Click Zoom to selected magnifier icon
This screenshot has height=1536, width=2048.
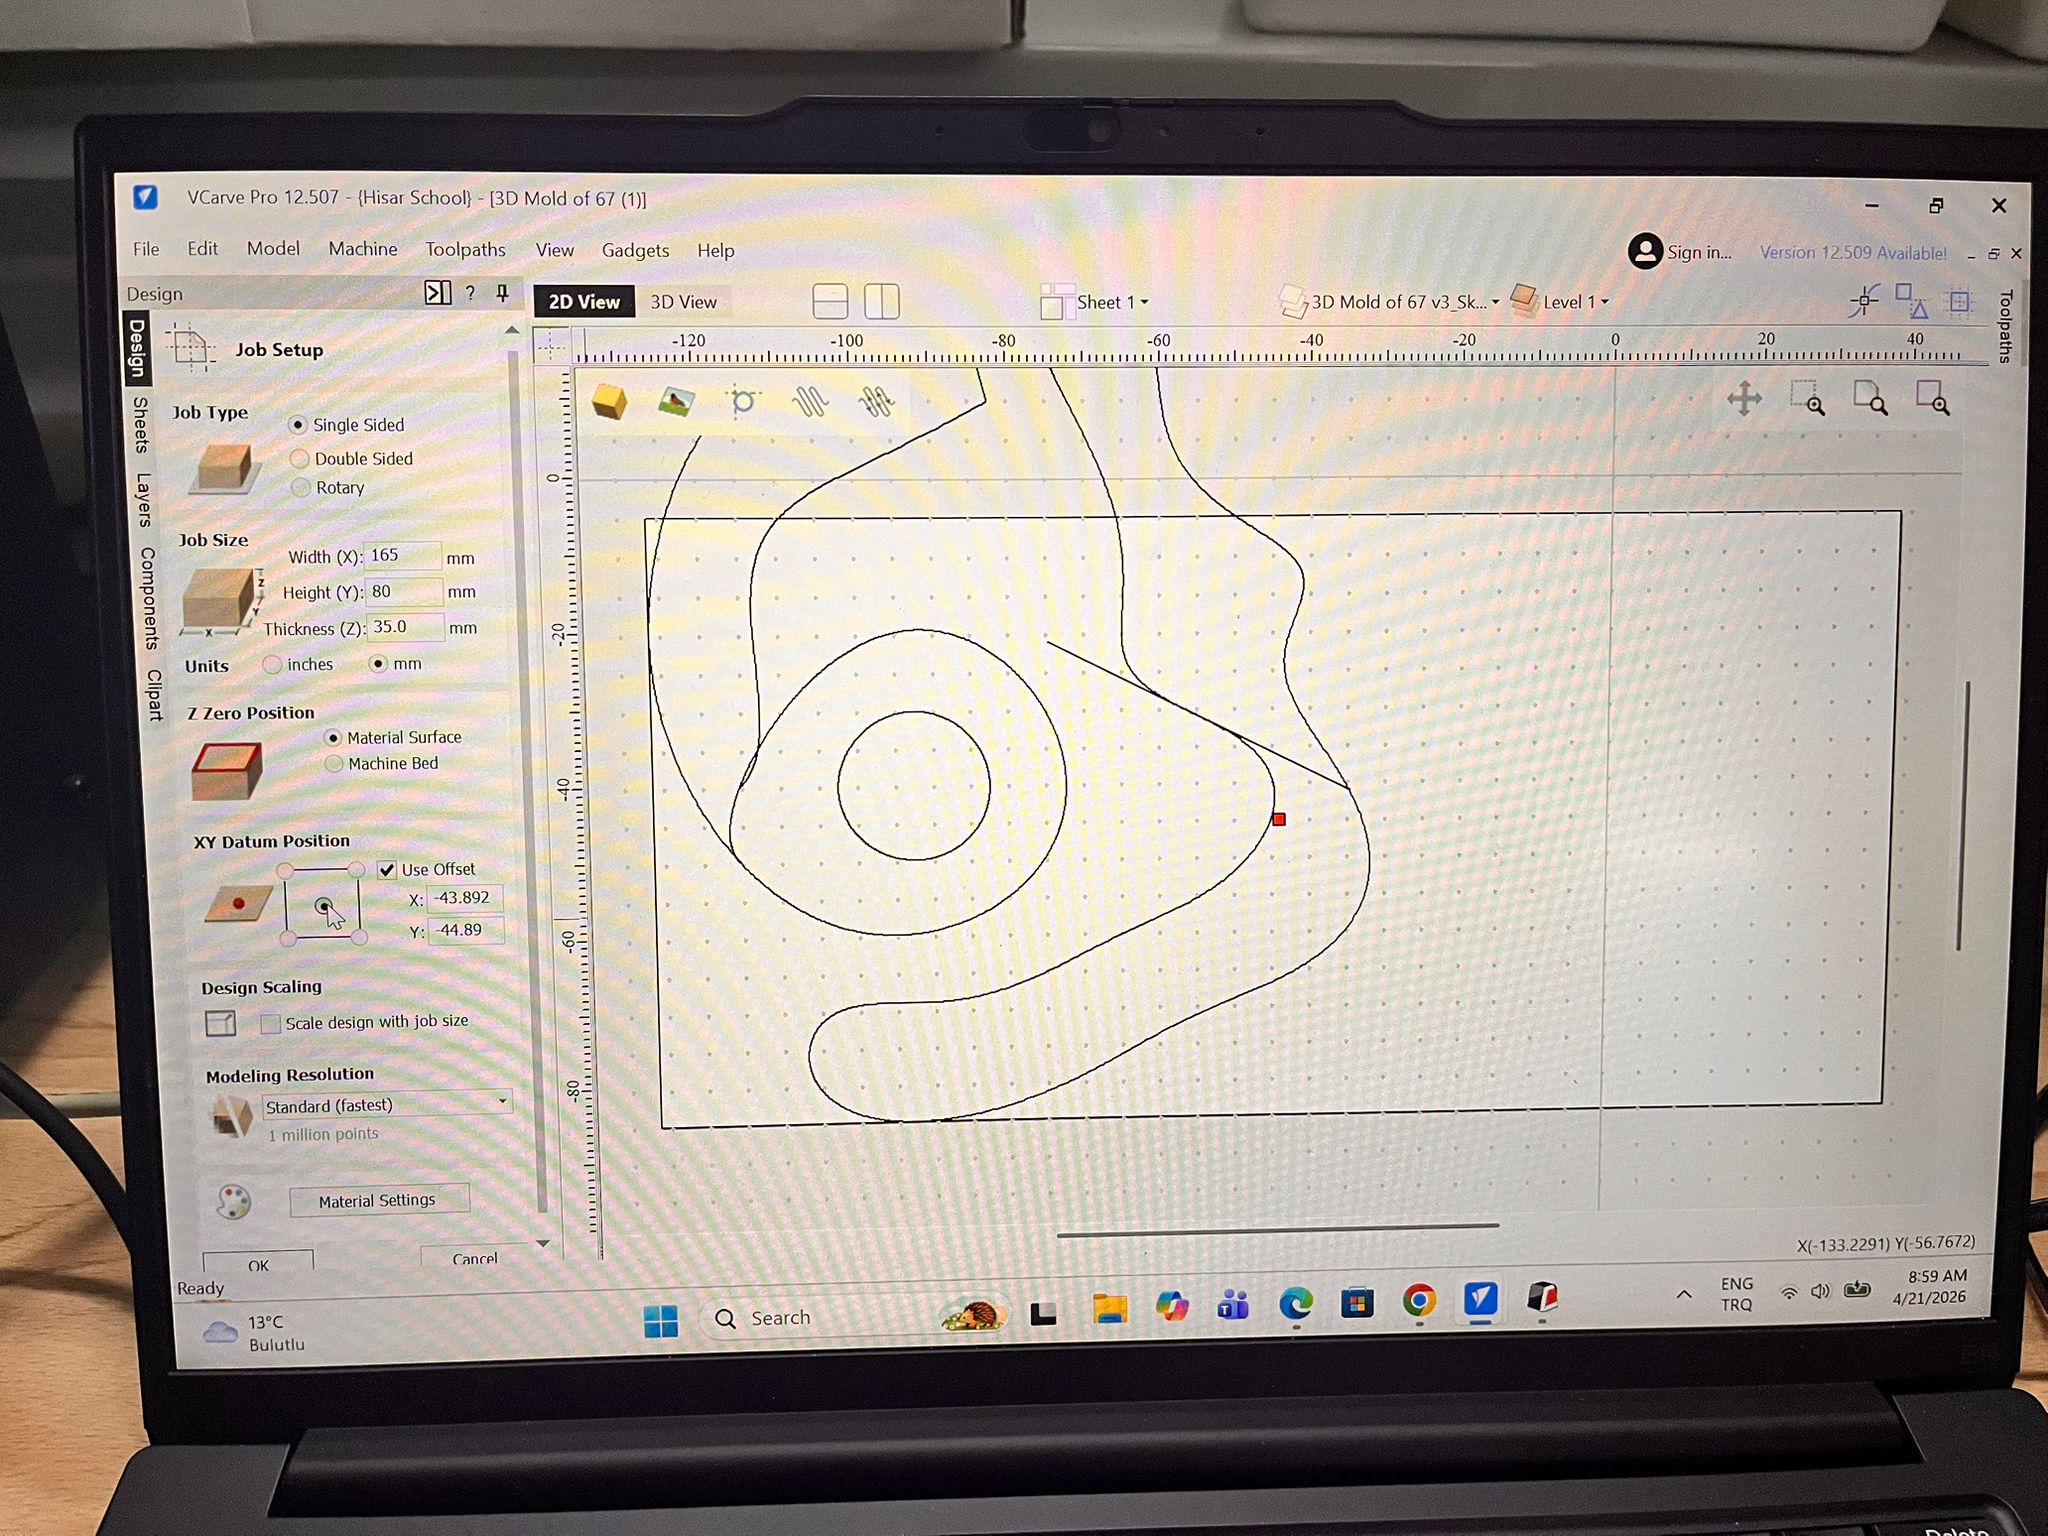click(x=1932, y=399)
